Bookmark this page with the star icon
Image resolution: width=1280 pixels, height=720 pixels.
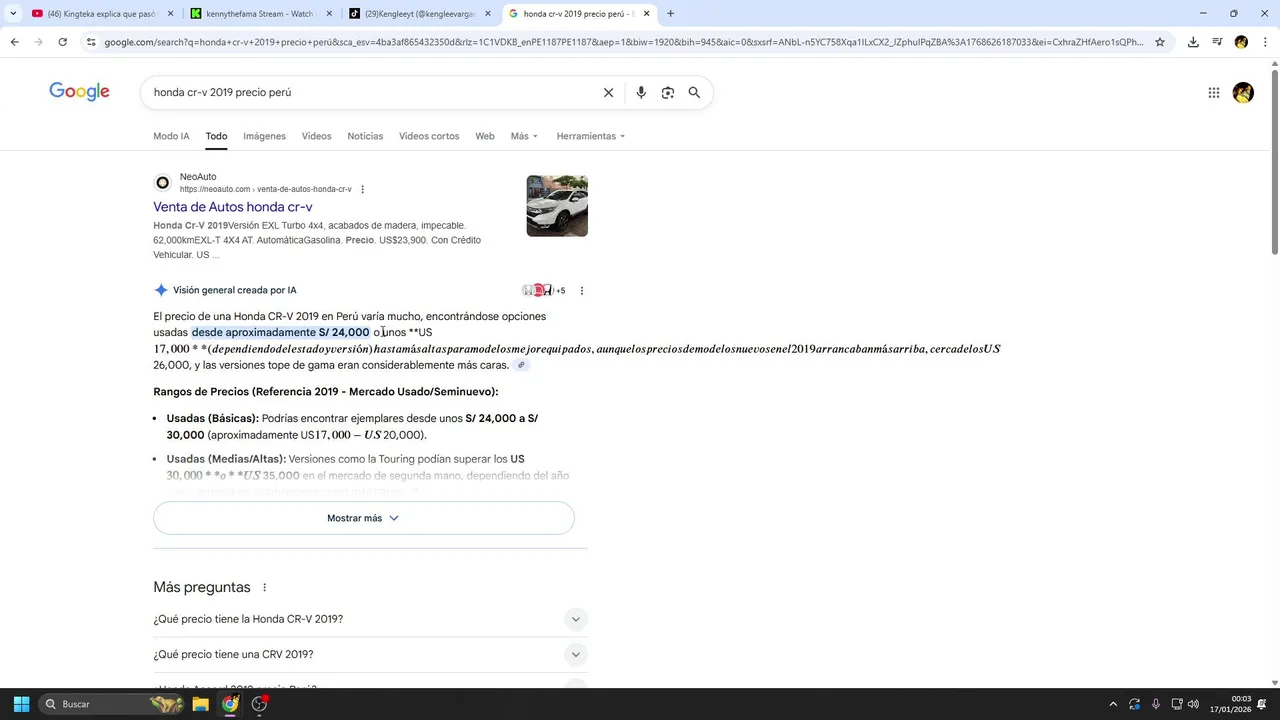1160,42
